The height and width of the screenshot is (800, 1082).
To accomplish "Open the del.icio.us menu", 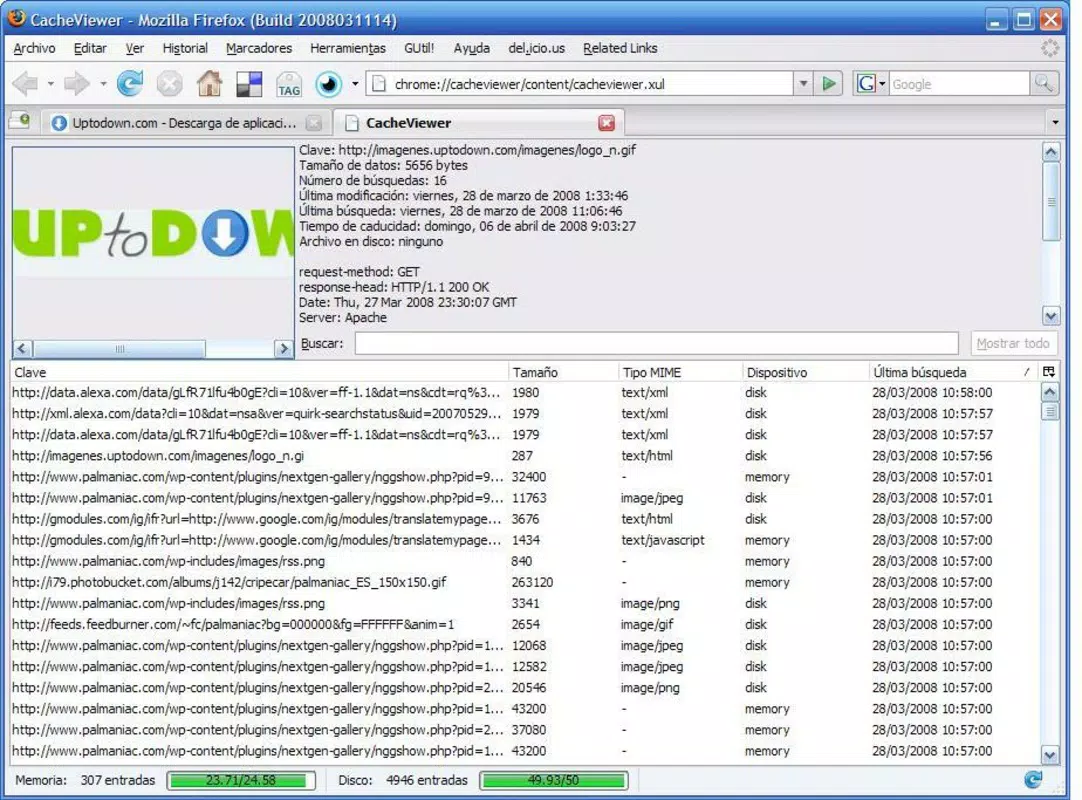I will (x=536, y=48).
